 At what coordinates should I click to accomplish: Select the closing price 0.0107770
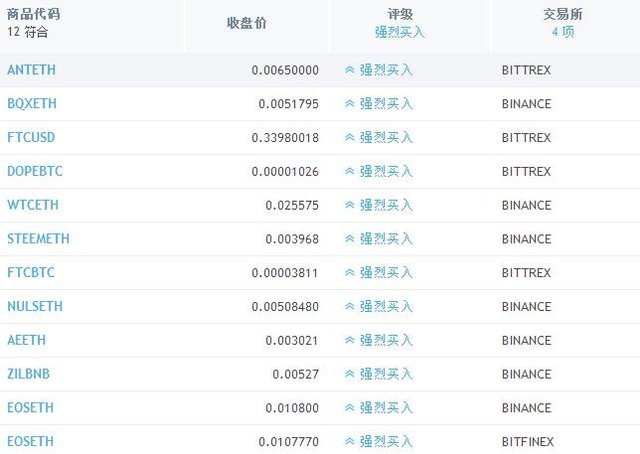click(289, 442)
